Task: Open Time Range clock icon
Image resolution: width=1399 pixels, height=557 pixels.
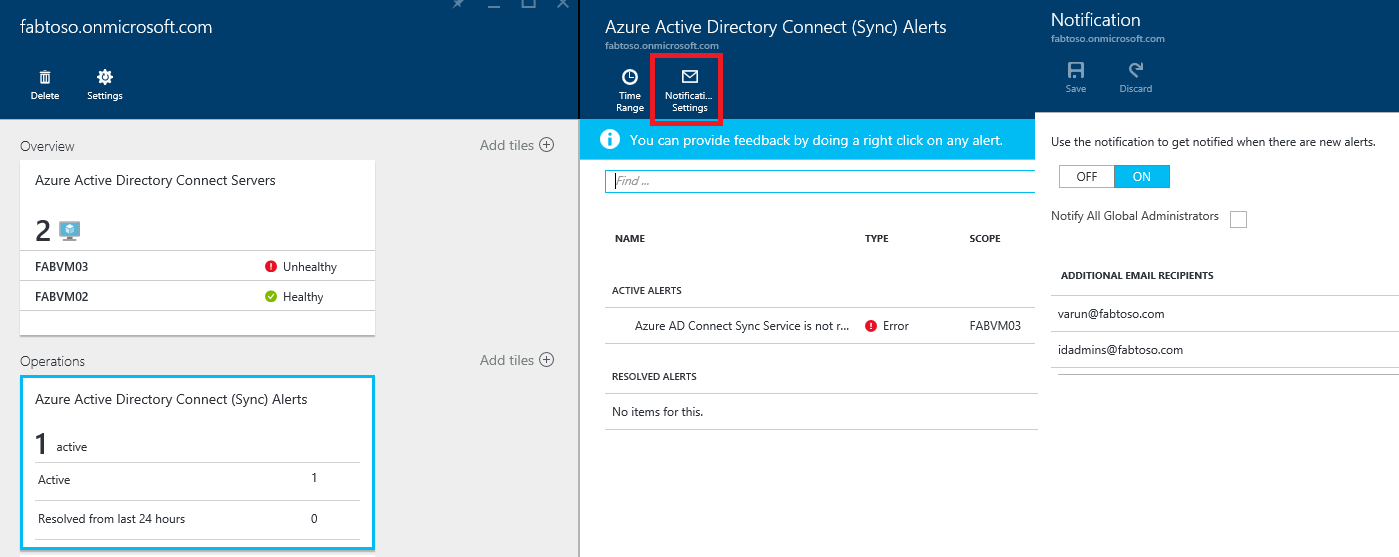Action: click(x=629, y=76)
